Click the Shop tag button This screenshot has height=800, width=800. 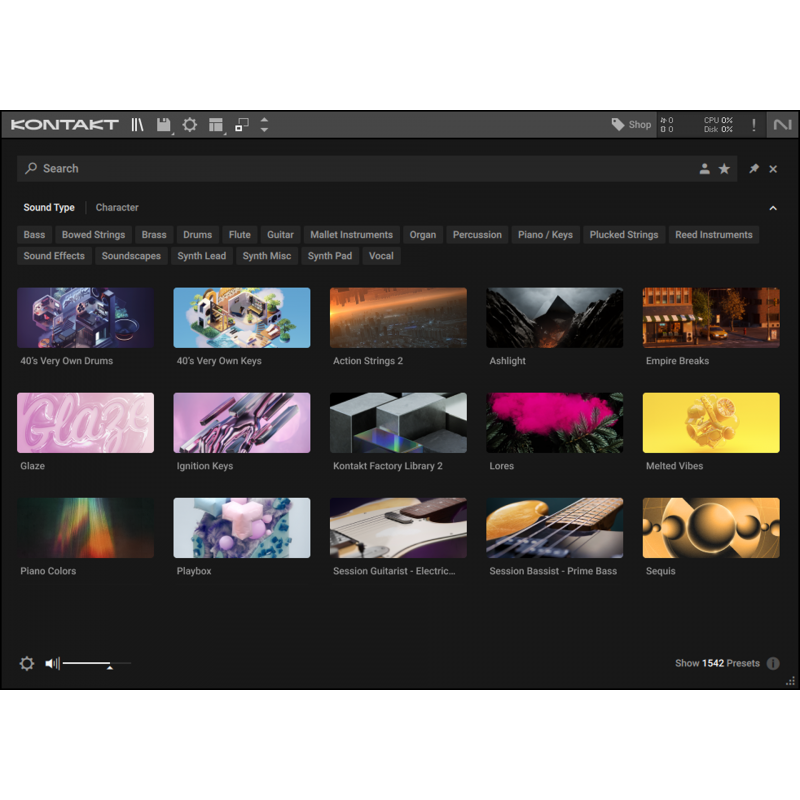631,124
